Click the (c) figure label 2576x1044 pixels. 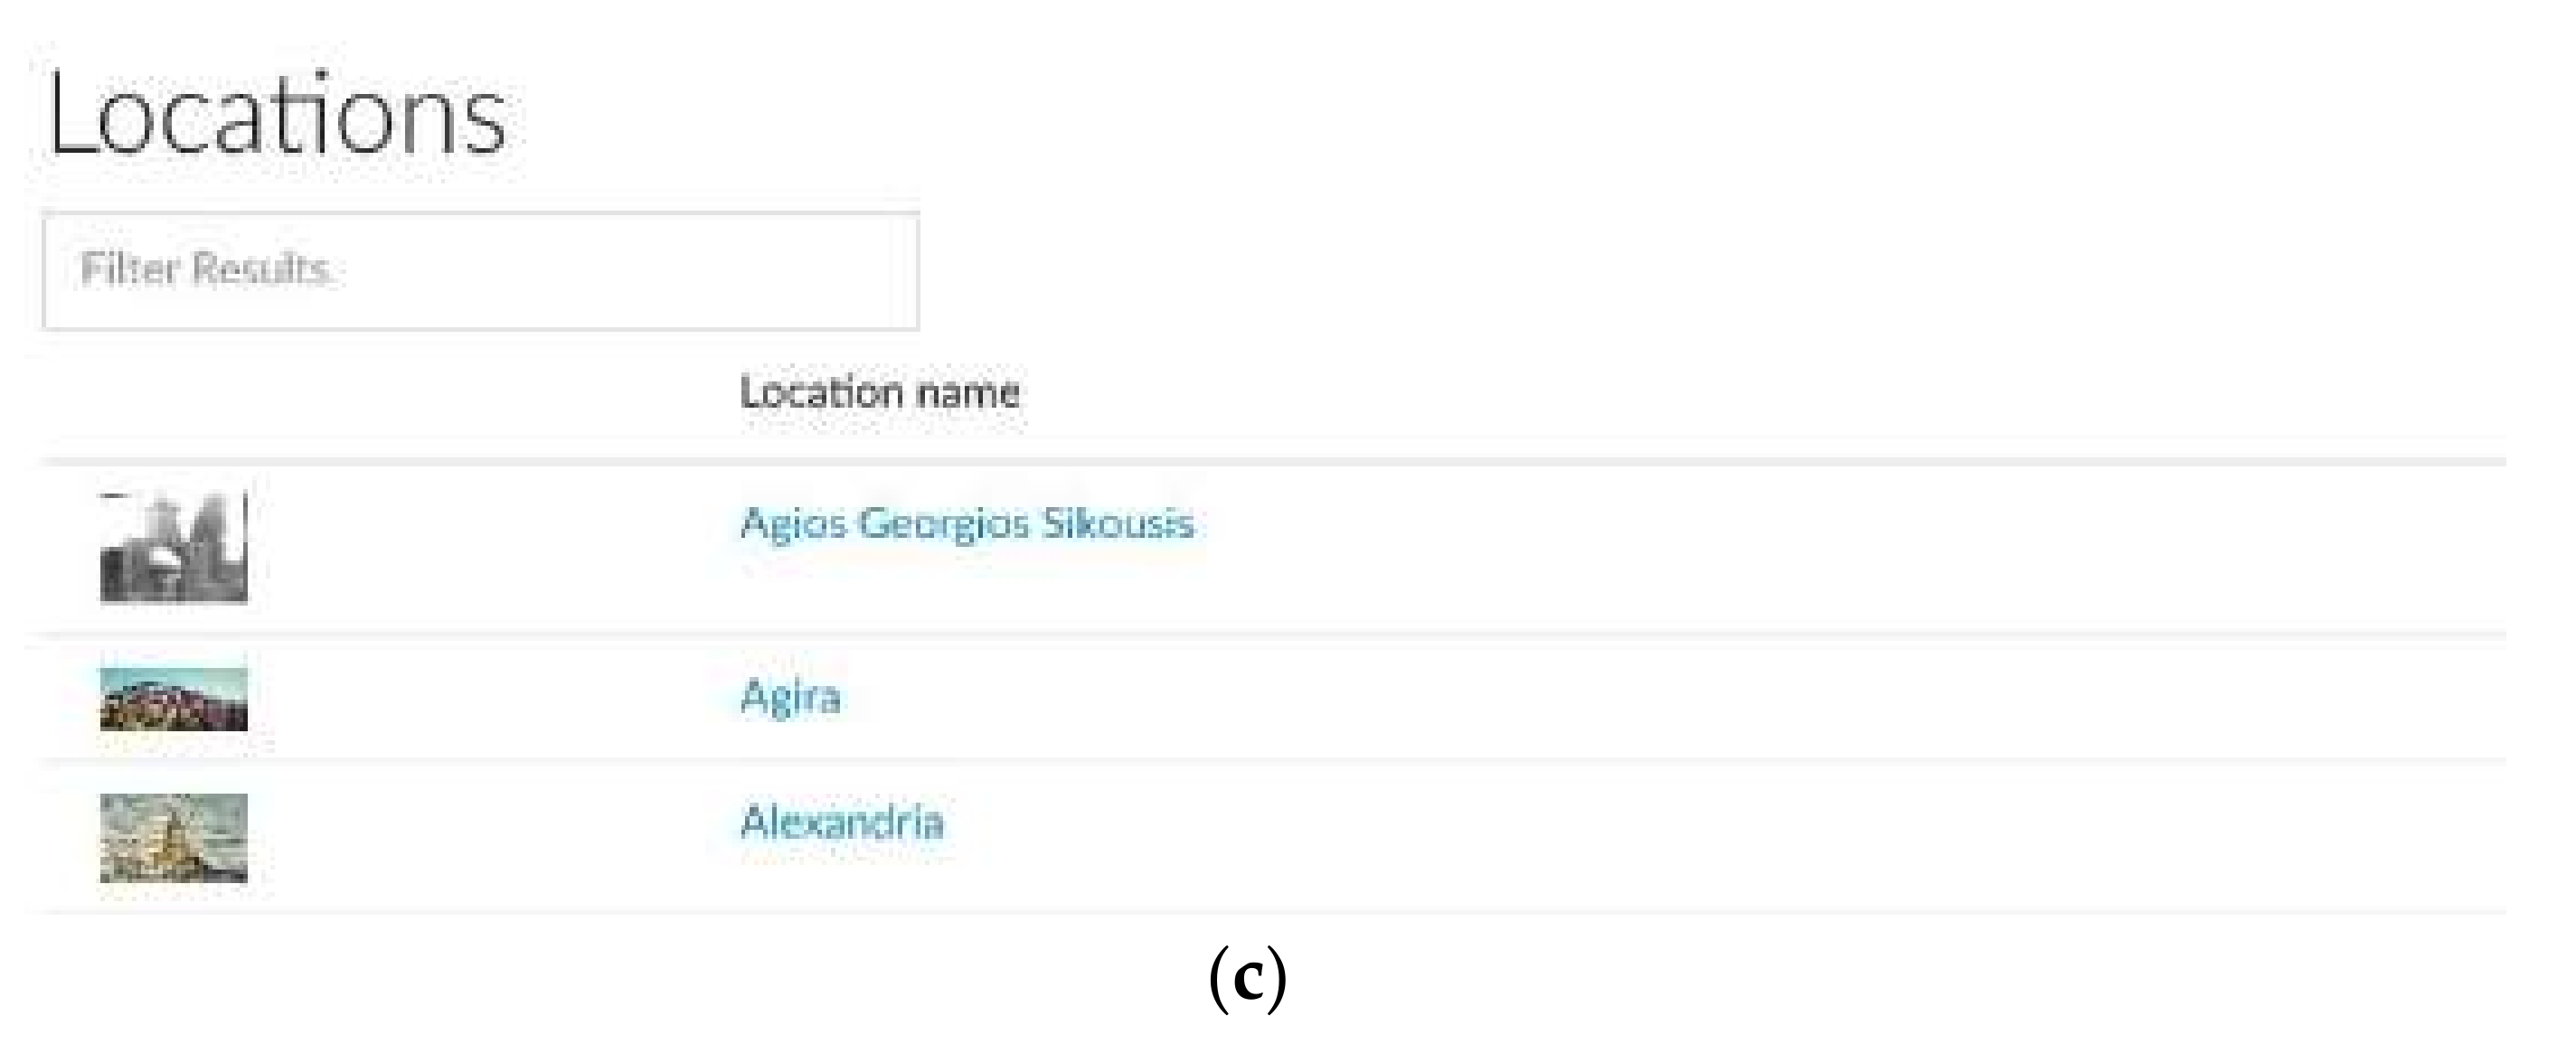coord(1247,978)
